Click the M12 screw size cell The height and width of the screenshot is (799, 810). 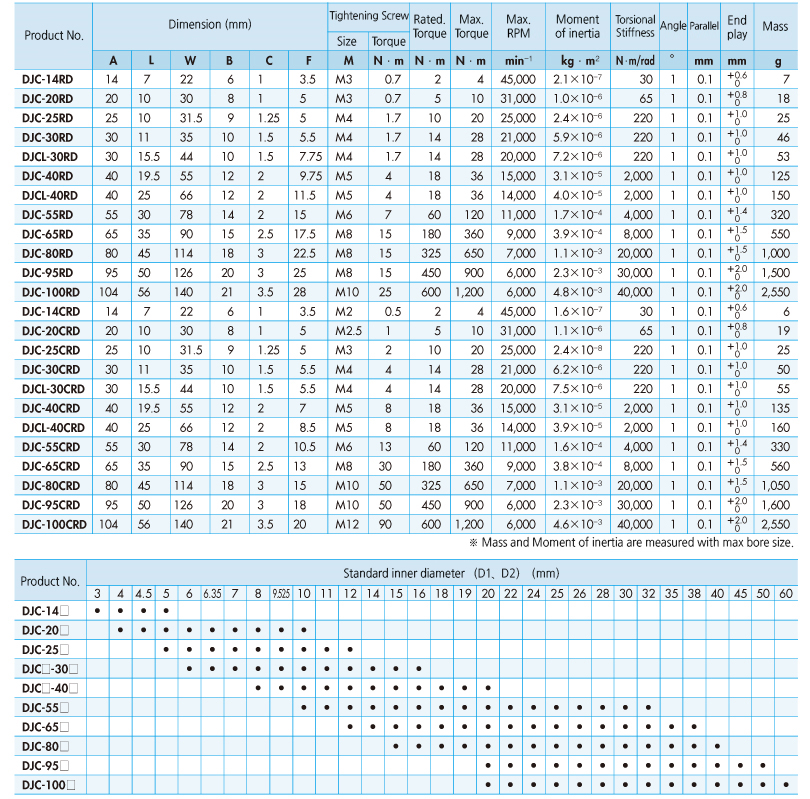[x=347, y=524]
